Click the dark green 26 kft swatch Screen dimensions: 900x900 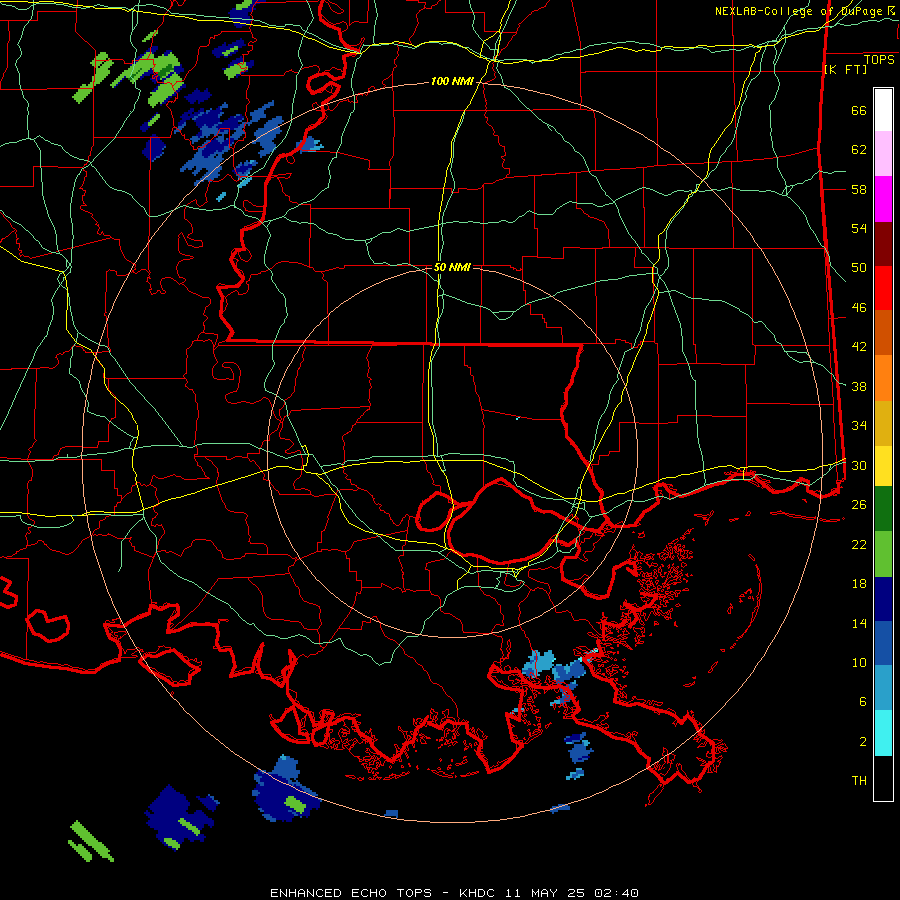(x=883, y=509)
